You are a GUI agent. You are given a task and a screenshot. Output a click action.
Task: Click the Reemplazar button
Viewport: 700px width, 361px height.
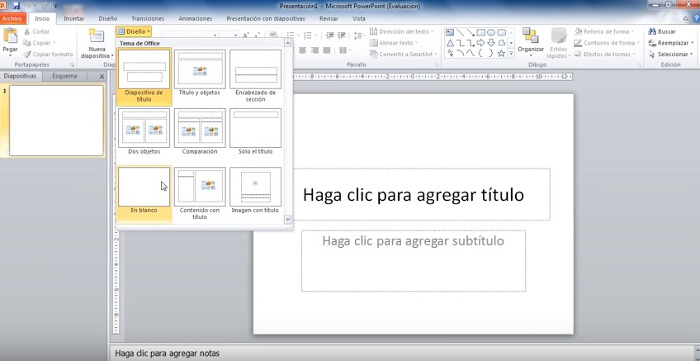click(x=670, y=43)
